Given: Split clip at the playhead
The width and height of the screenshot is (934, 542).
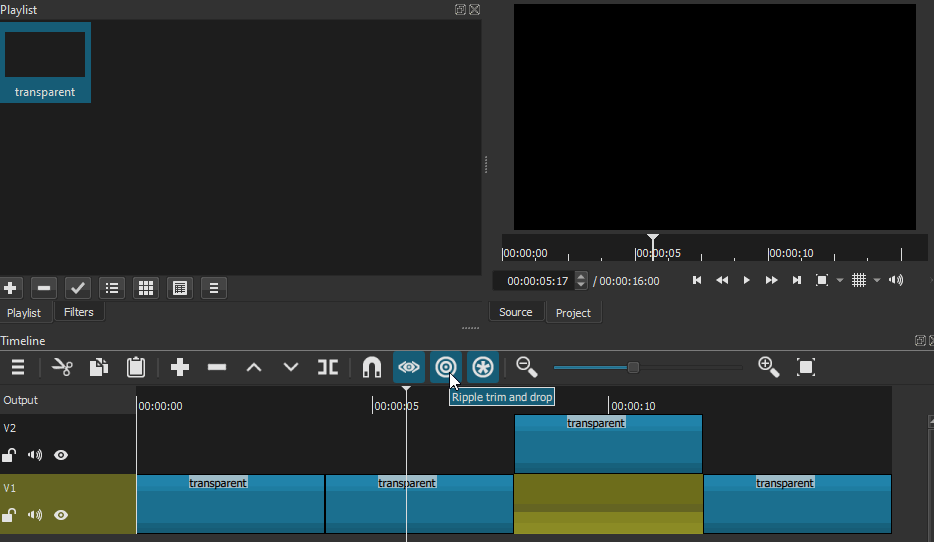Looking at the screenshot, I should coord(328,367).
